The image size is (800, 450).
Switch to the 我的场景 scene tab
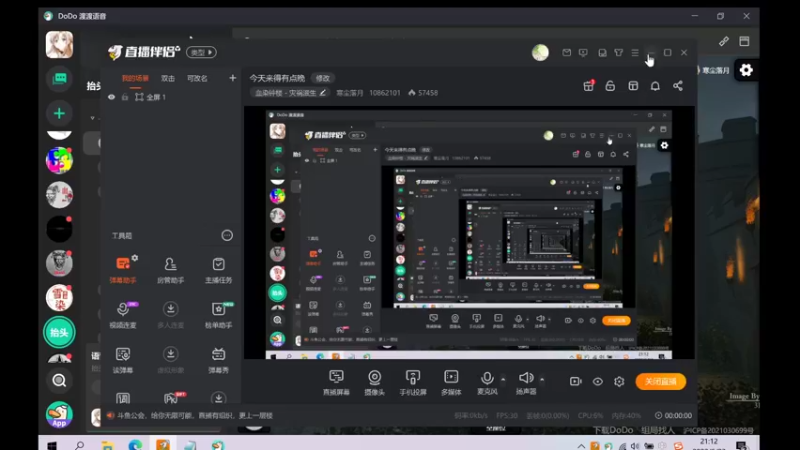pyautogui.click(x=135, y=79)
